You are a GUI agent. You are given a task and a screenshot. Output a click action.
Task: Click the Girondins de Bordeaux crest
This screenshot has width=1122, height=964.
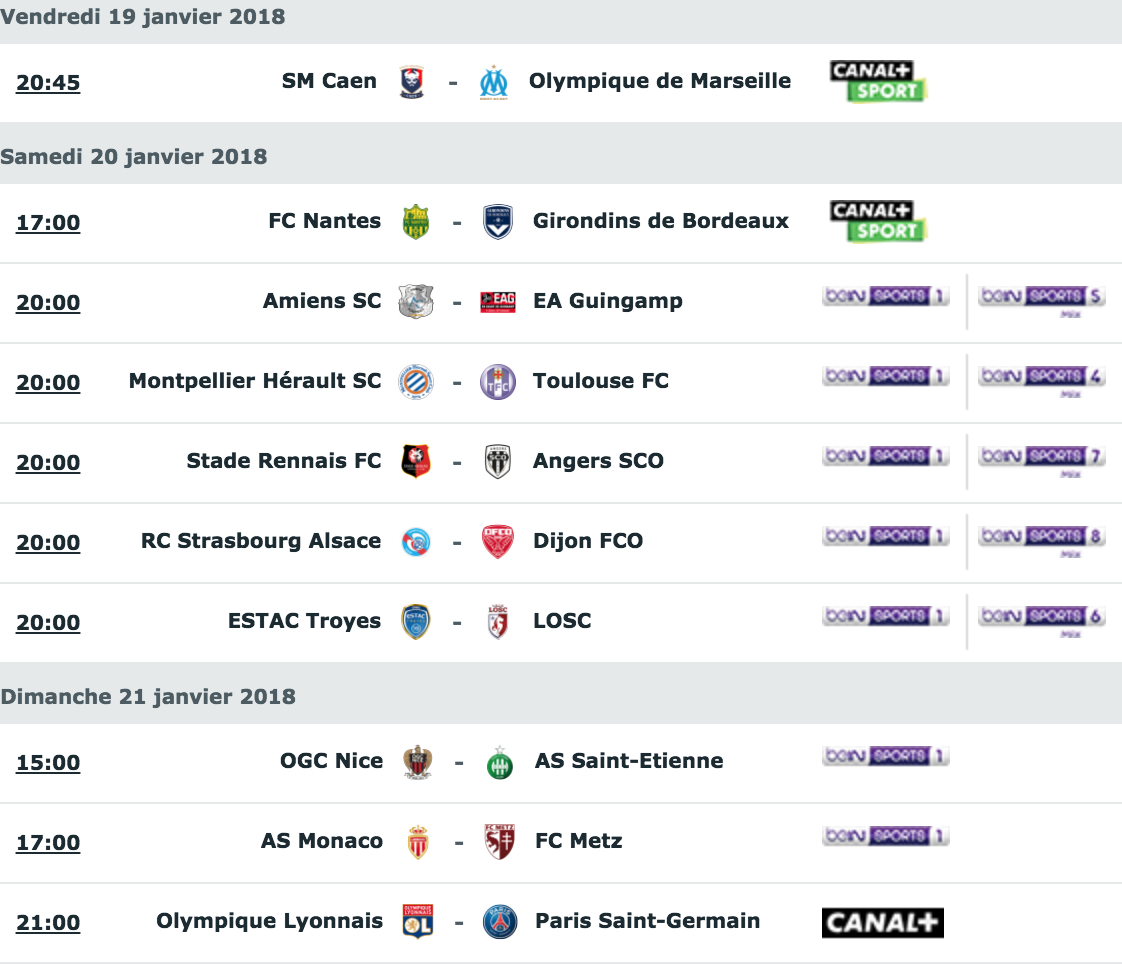(x=497, y=222)
